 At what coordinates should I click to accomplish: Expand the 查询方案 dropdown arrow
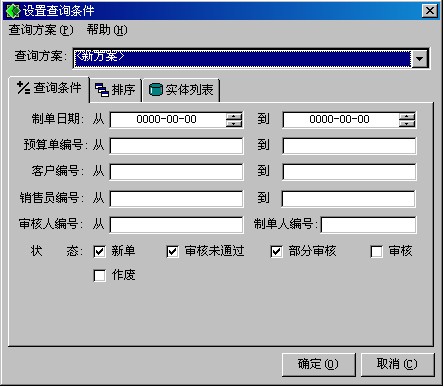(420, 59)
